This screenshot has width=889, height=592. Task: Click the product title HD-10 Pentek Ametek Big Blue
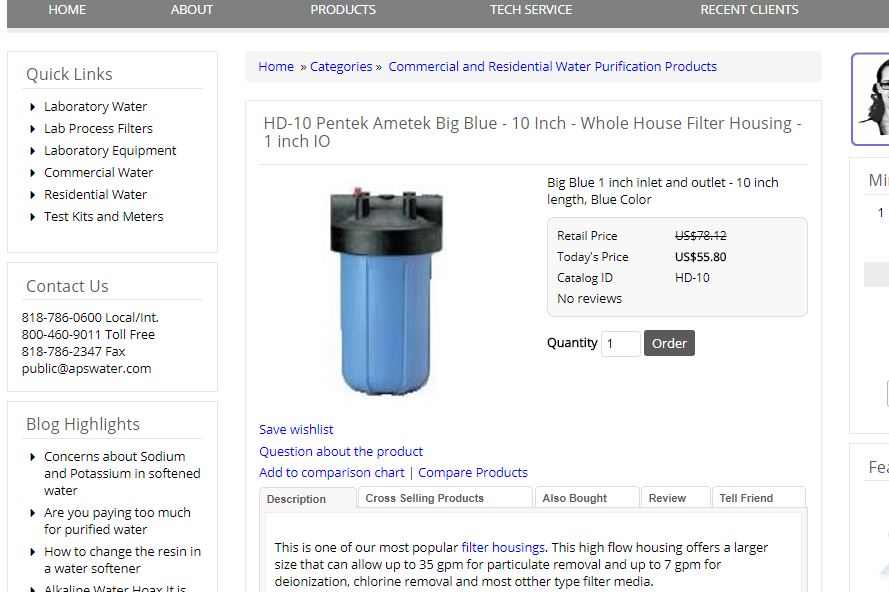532,132
